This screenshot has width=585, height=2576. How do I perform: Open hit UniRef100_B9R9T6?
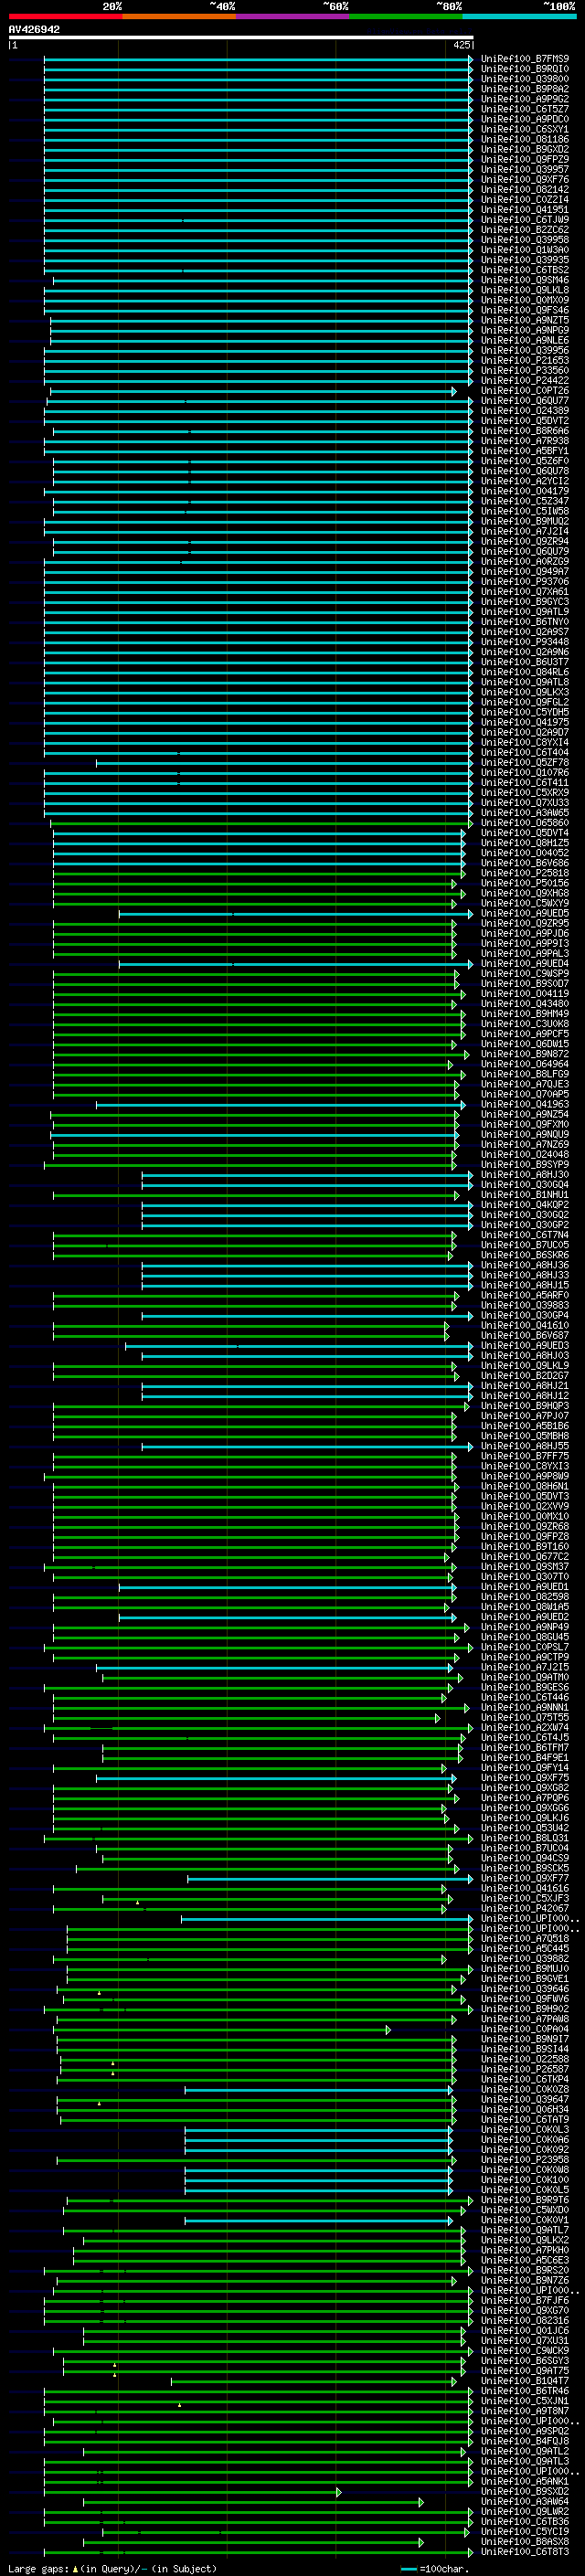[x=525, y=2199]
